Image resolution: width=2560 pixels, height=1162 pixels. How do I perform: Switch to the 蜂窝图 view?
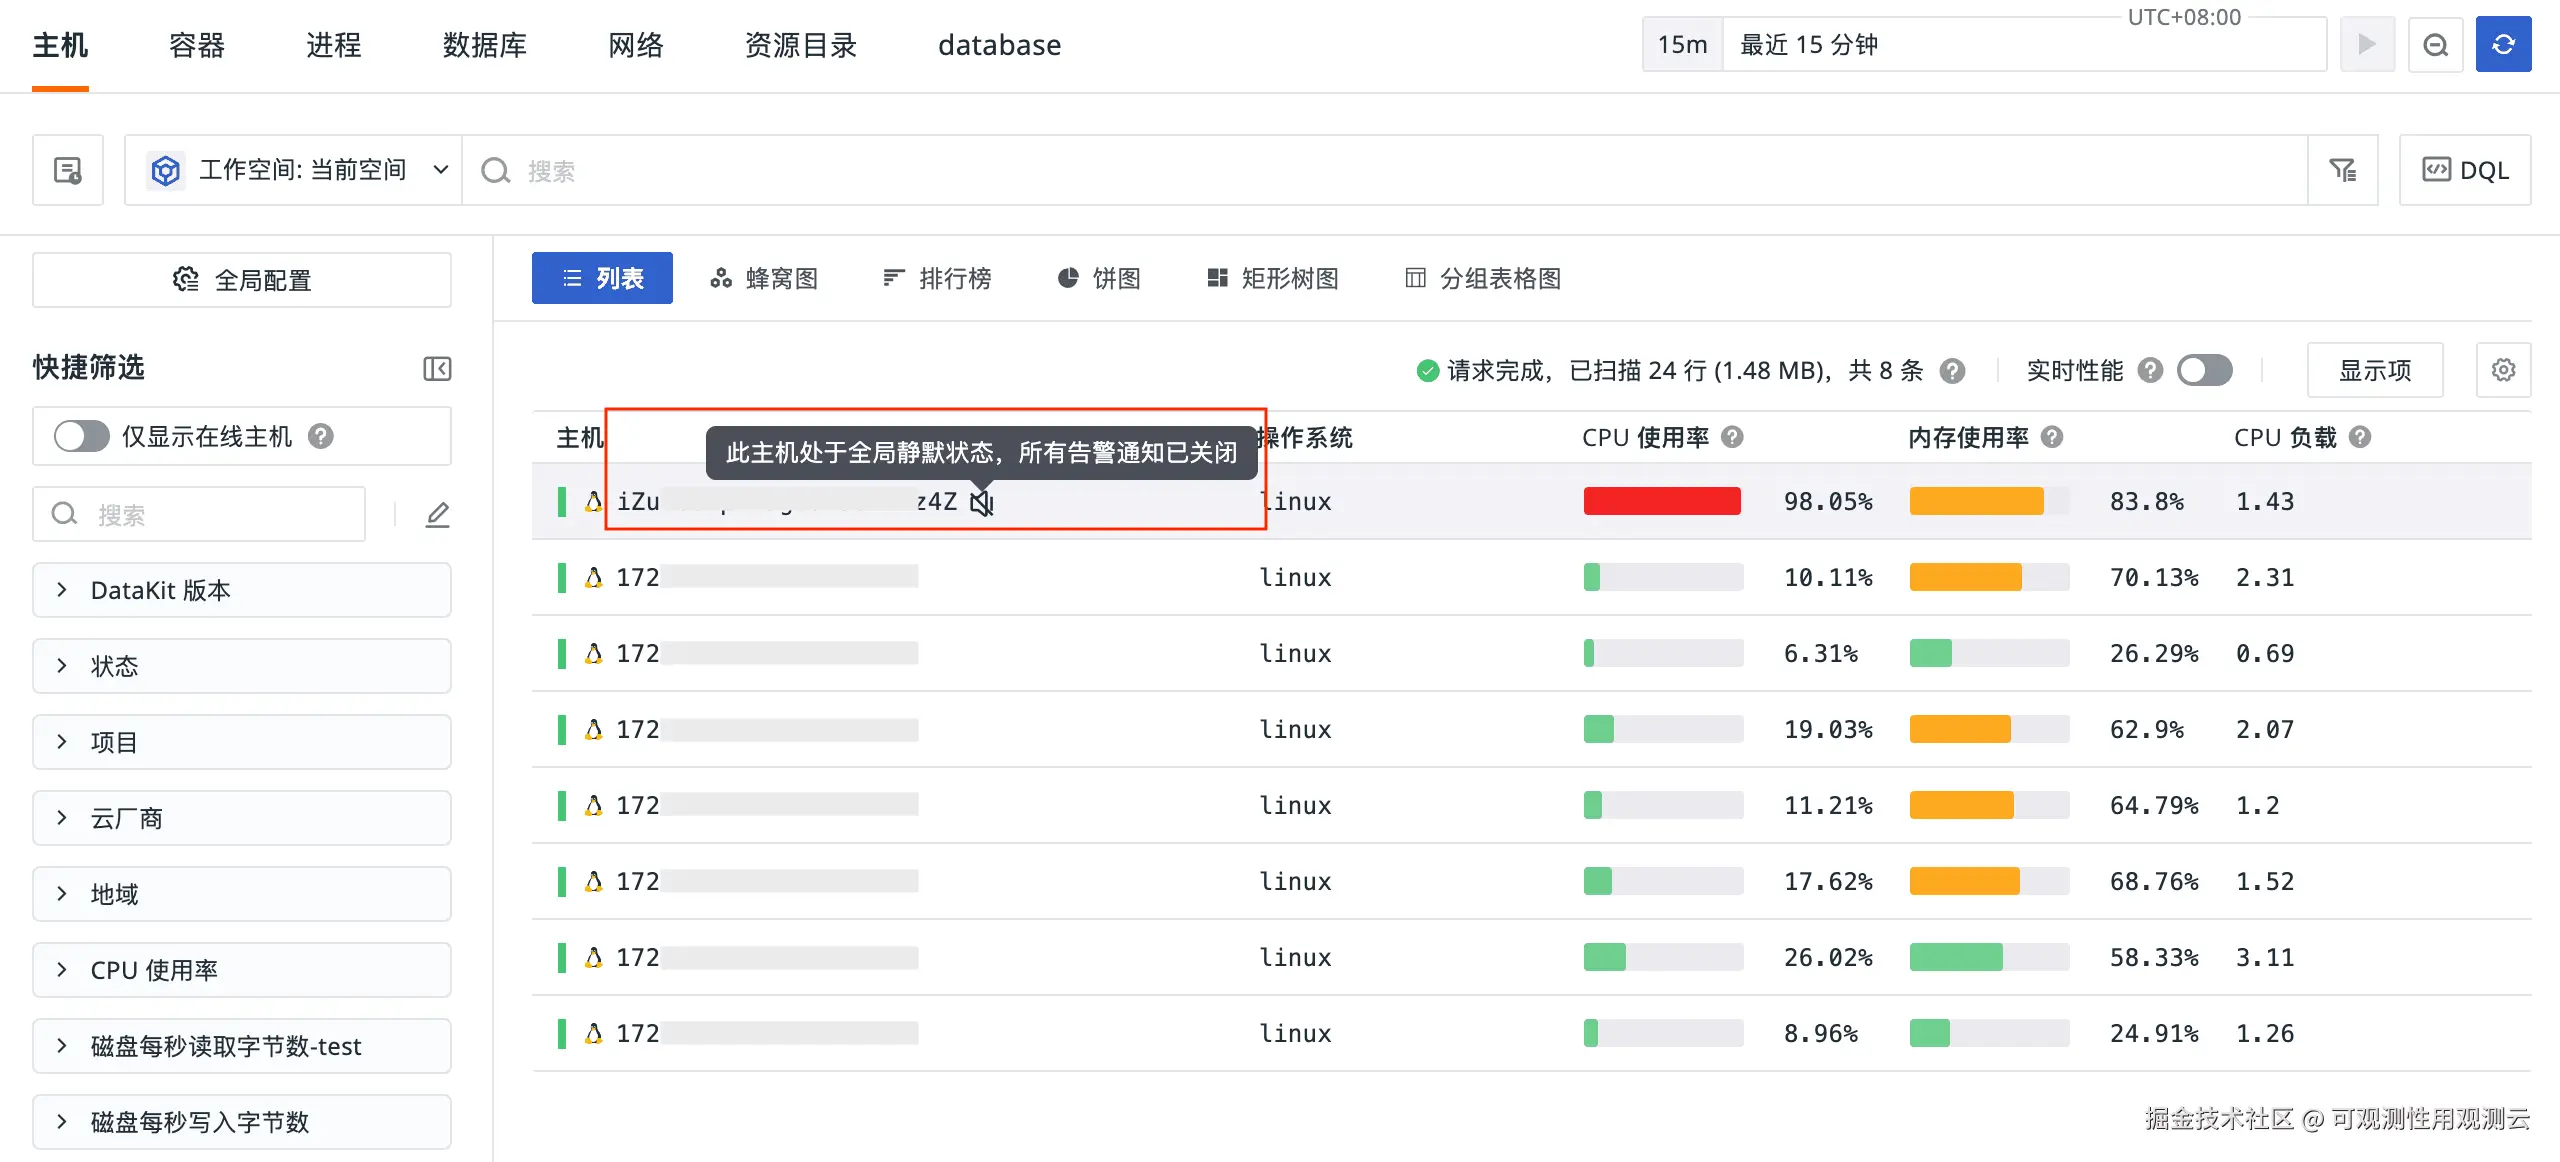(x=765, y=279)
